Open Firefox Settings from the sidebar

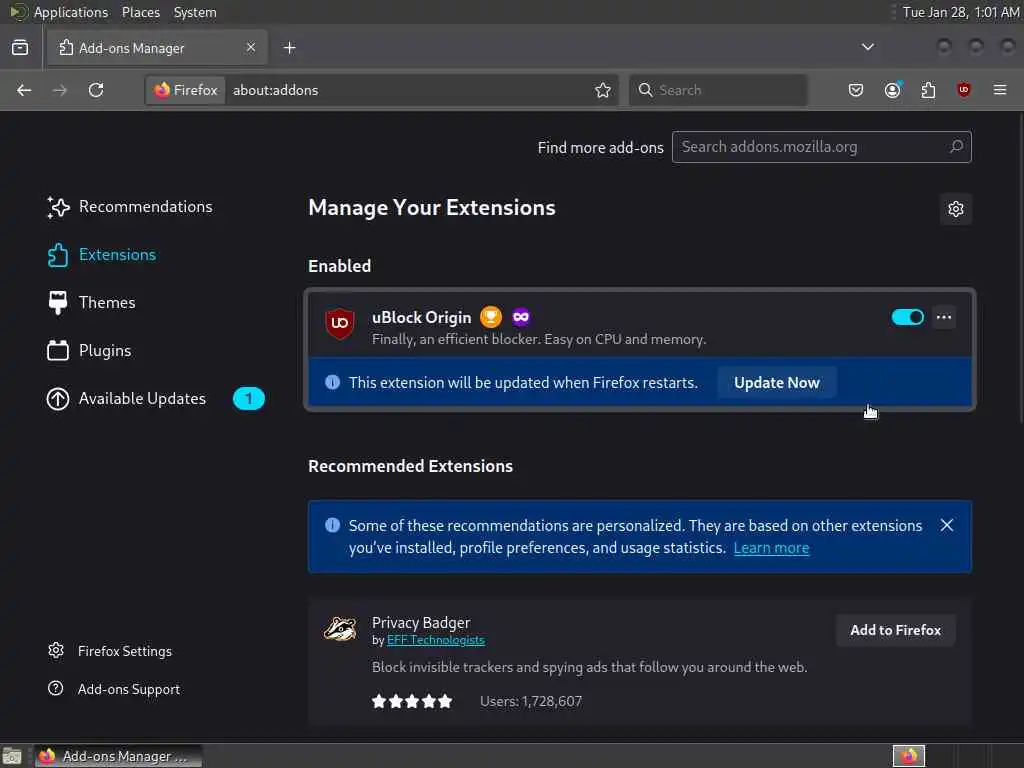[110, 651]
